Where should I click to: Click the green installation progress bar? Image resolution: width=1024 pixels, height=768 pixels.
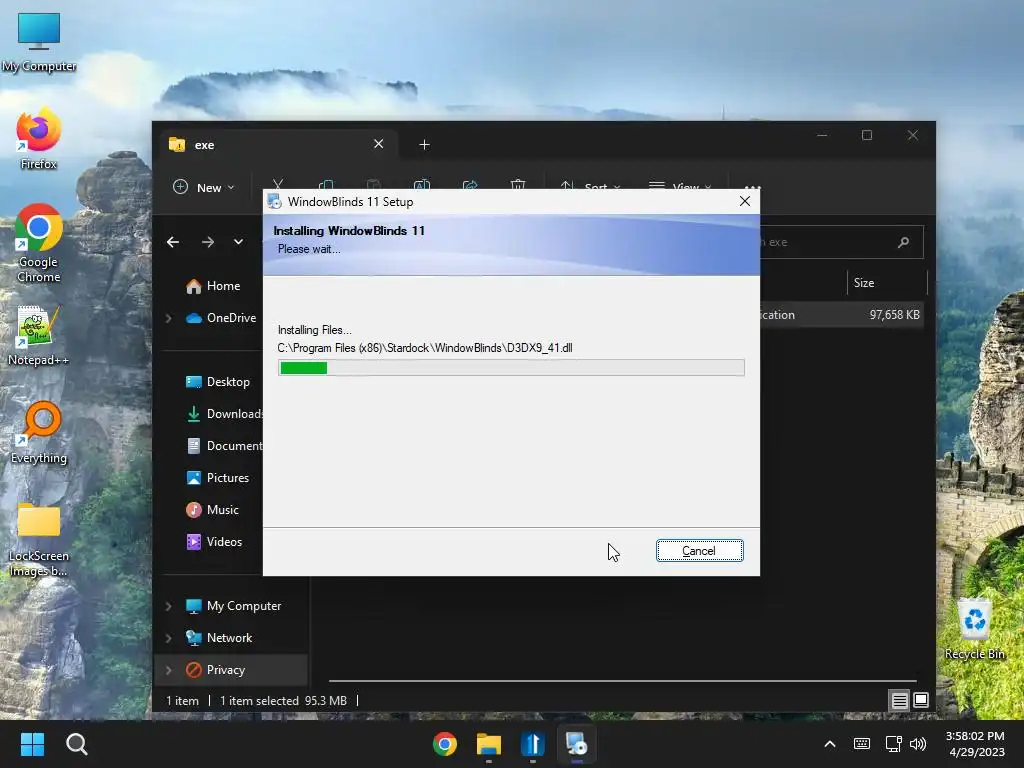point(511,368)
